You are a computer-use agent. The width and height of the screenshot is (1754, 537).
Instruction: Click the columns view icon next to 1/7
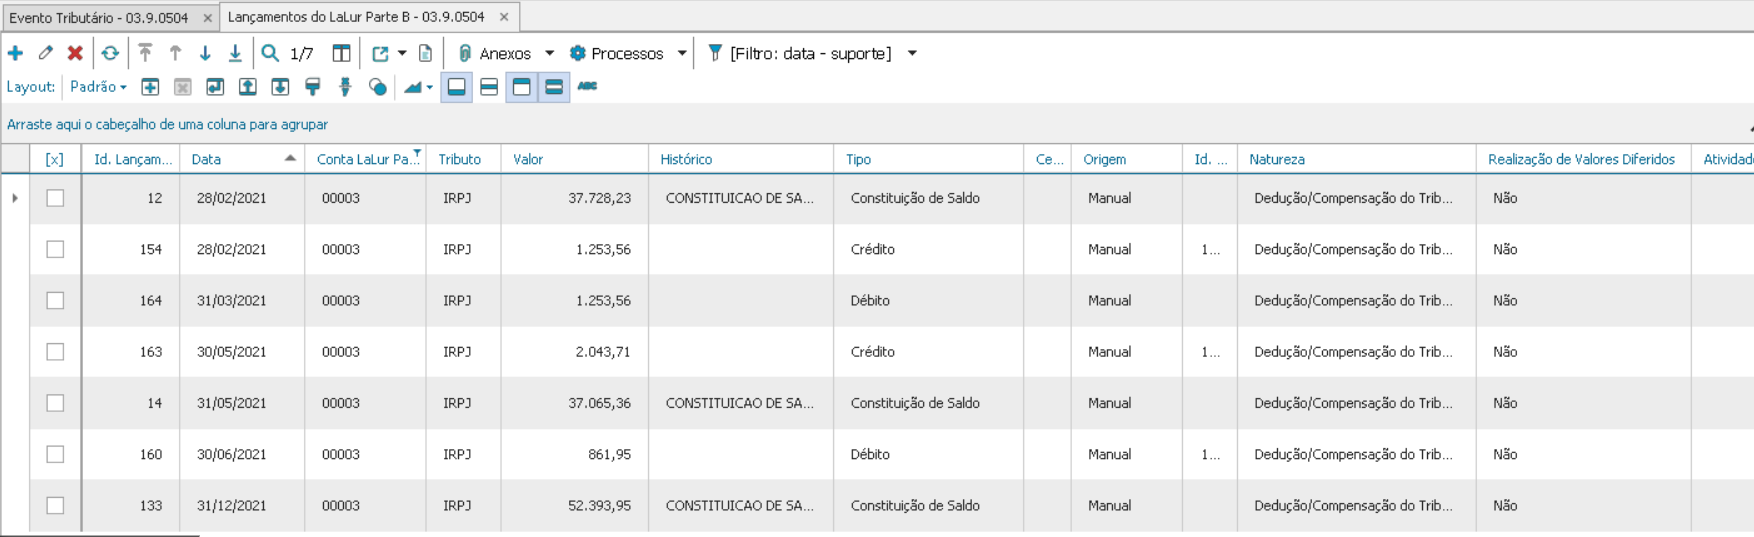341,53
